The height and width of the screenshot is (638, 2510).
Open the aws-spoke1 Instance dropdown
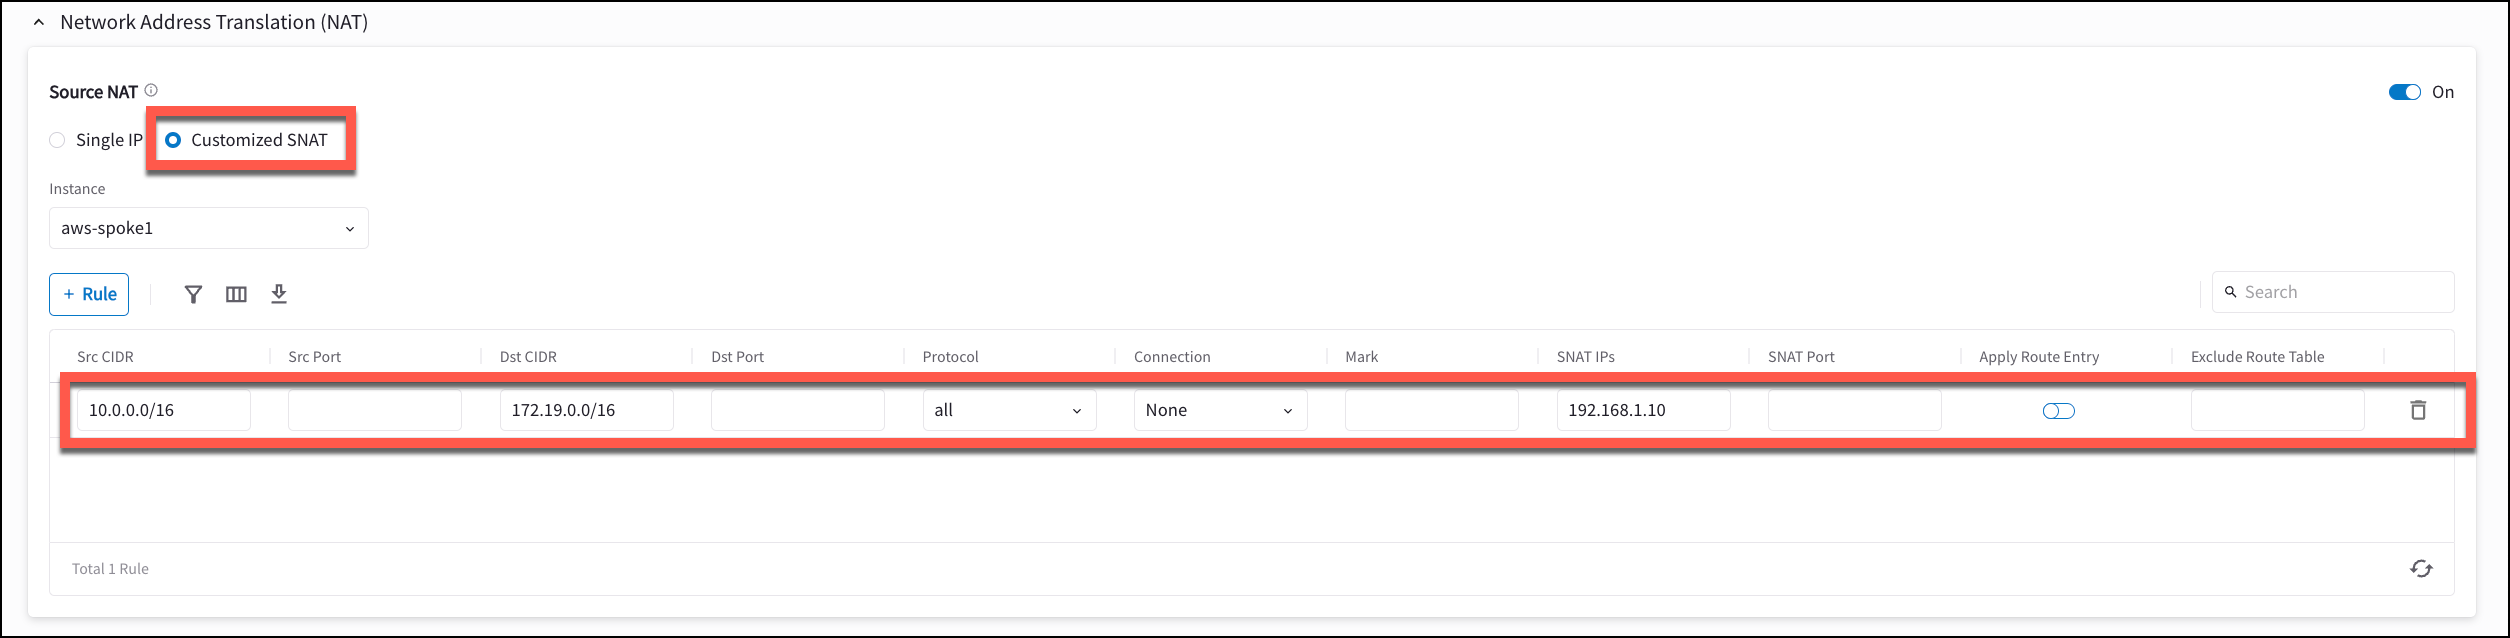pos(208,228)
